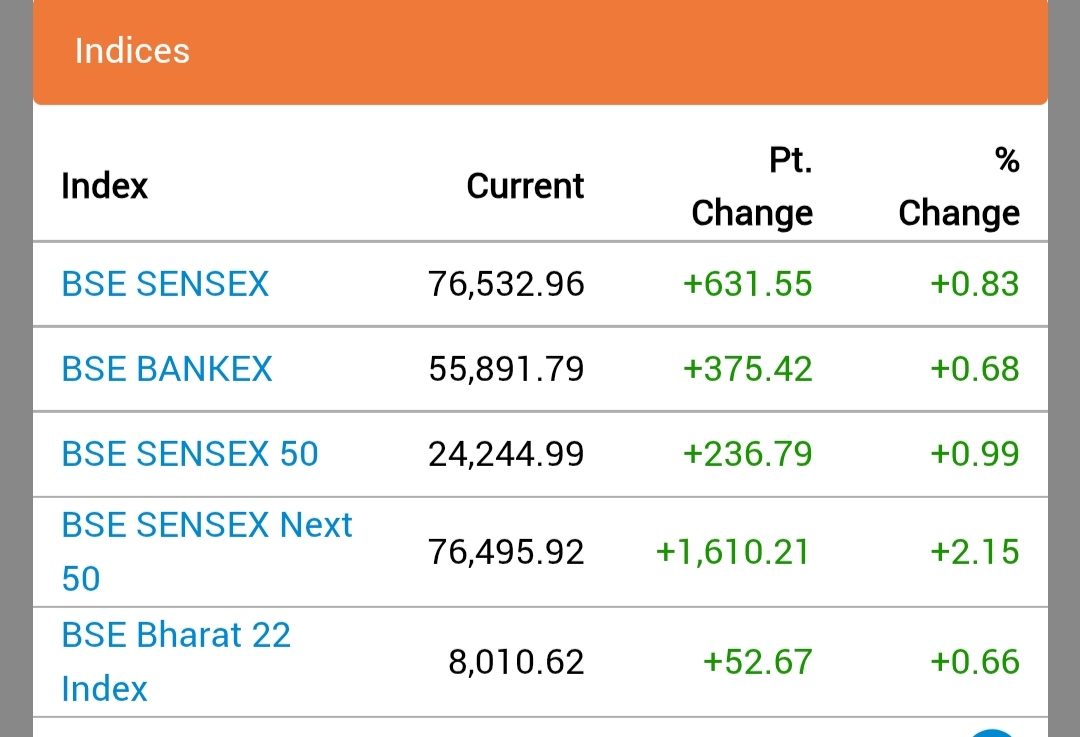
Task: Tap SENSEX Next 50 point change +1,610.21
Action: tap(733, 551)
